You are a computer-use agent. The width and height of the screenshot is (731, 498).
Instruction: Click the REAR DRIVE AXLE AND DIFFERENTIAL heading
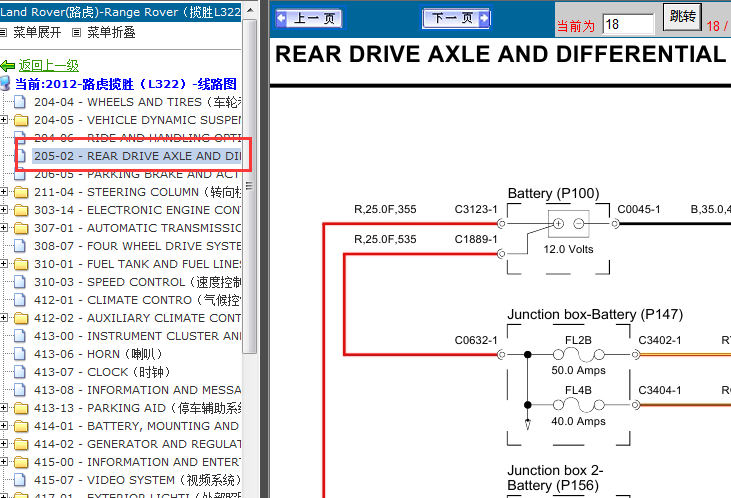click(x=500, y=54)
